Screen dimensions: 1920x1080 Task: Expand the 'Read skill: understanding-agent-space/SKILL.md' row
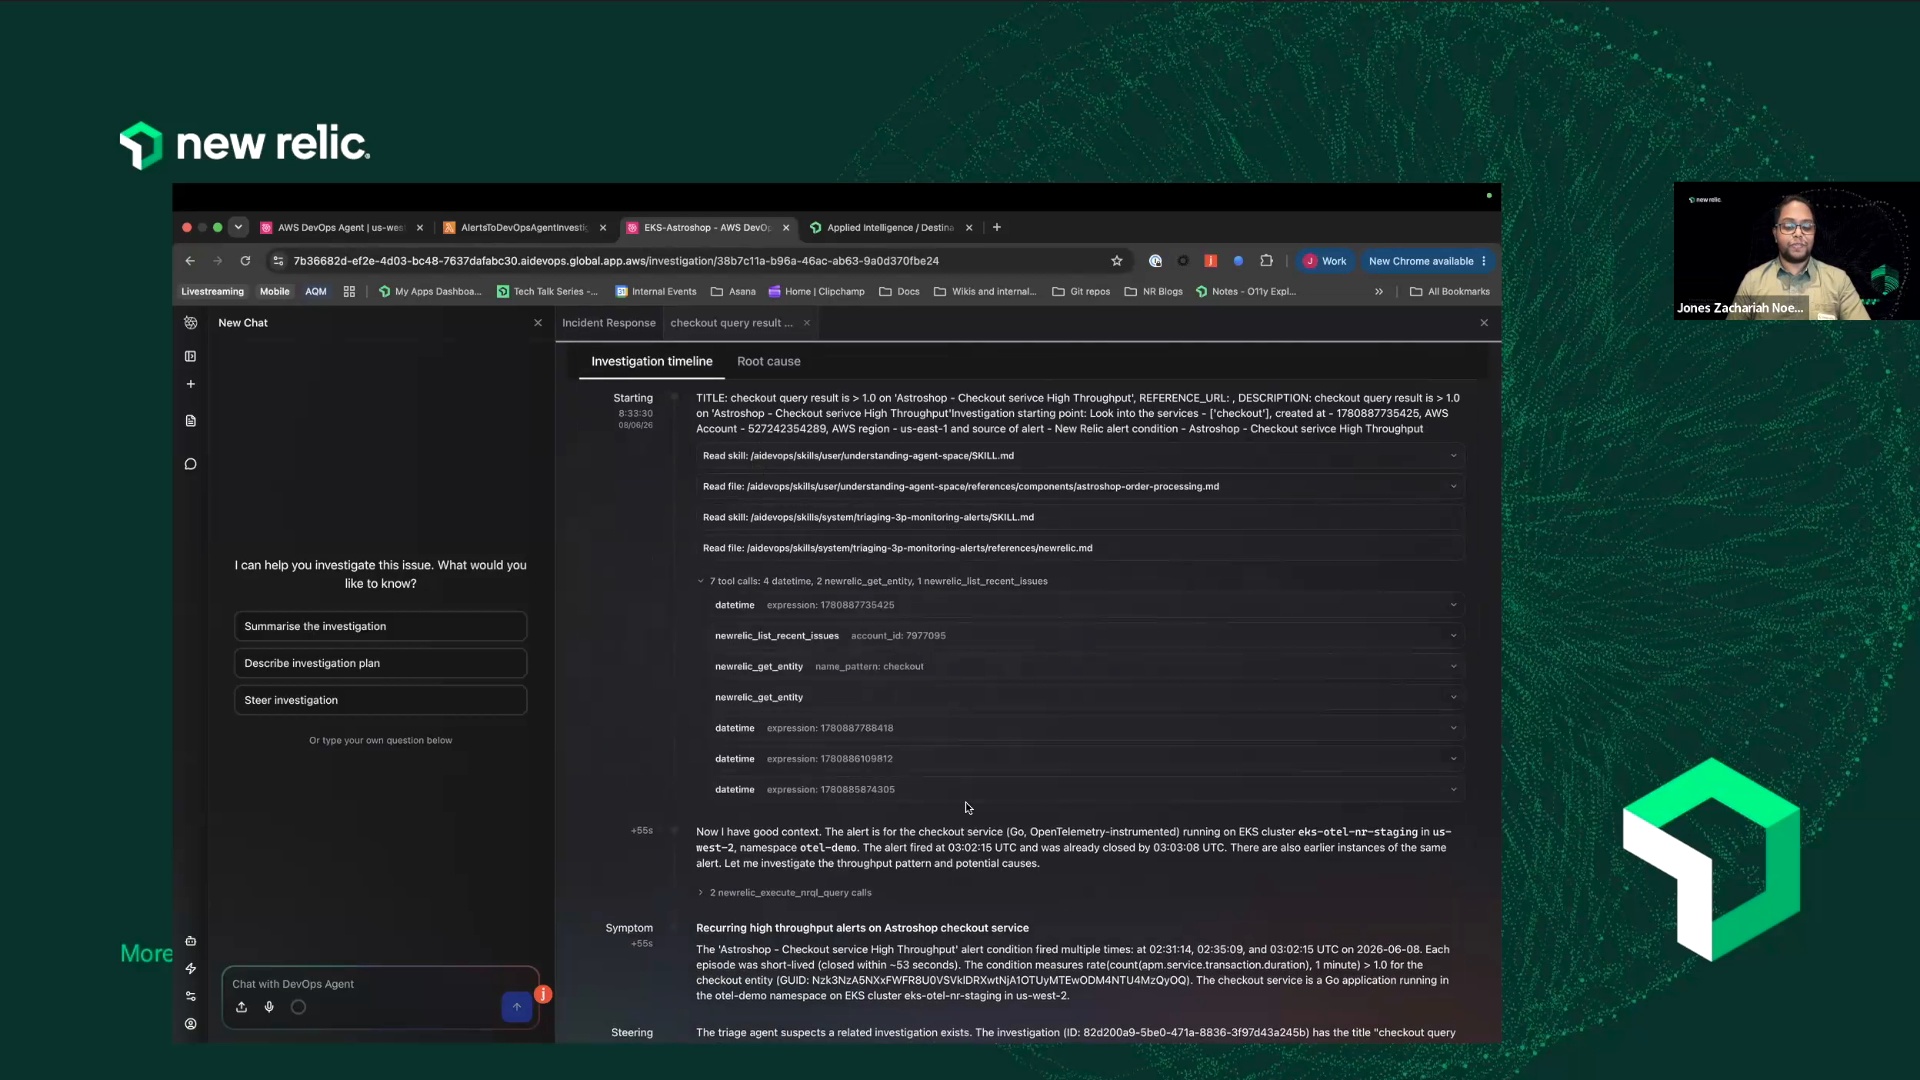pos(1081,456)
